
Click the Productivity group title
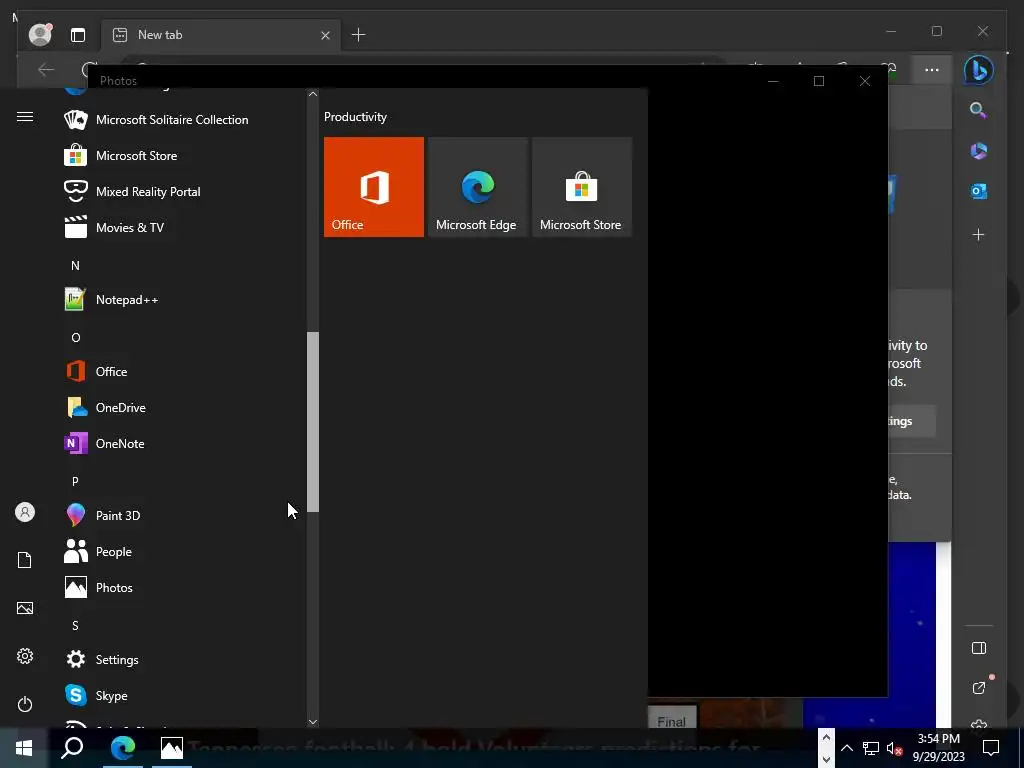pos(355,117)
